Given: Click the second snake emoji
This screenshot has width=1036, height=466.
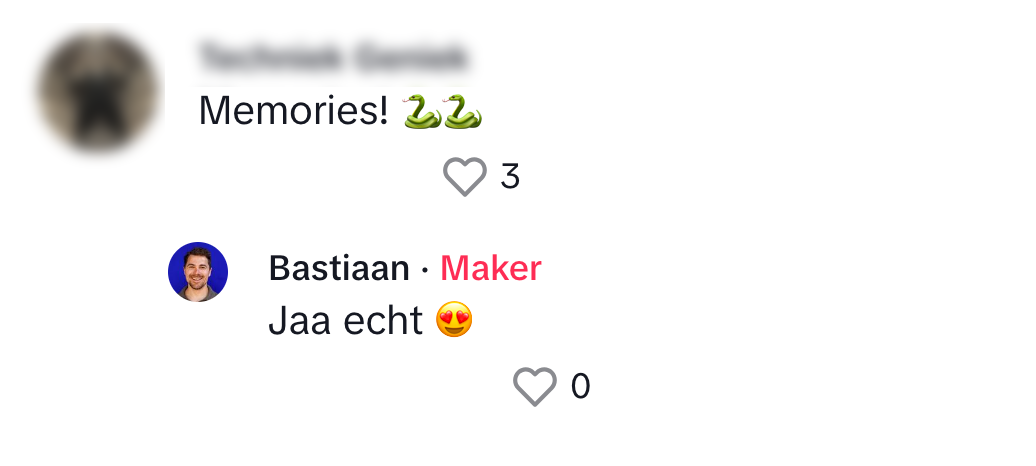Looking at the screenshot, I should point(463,111).
